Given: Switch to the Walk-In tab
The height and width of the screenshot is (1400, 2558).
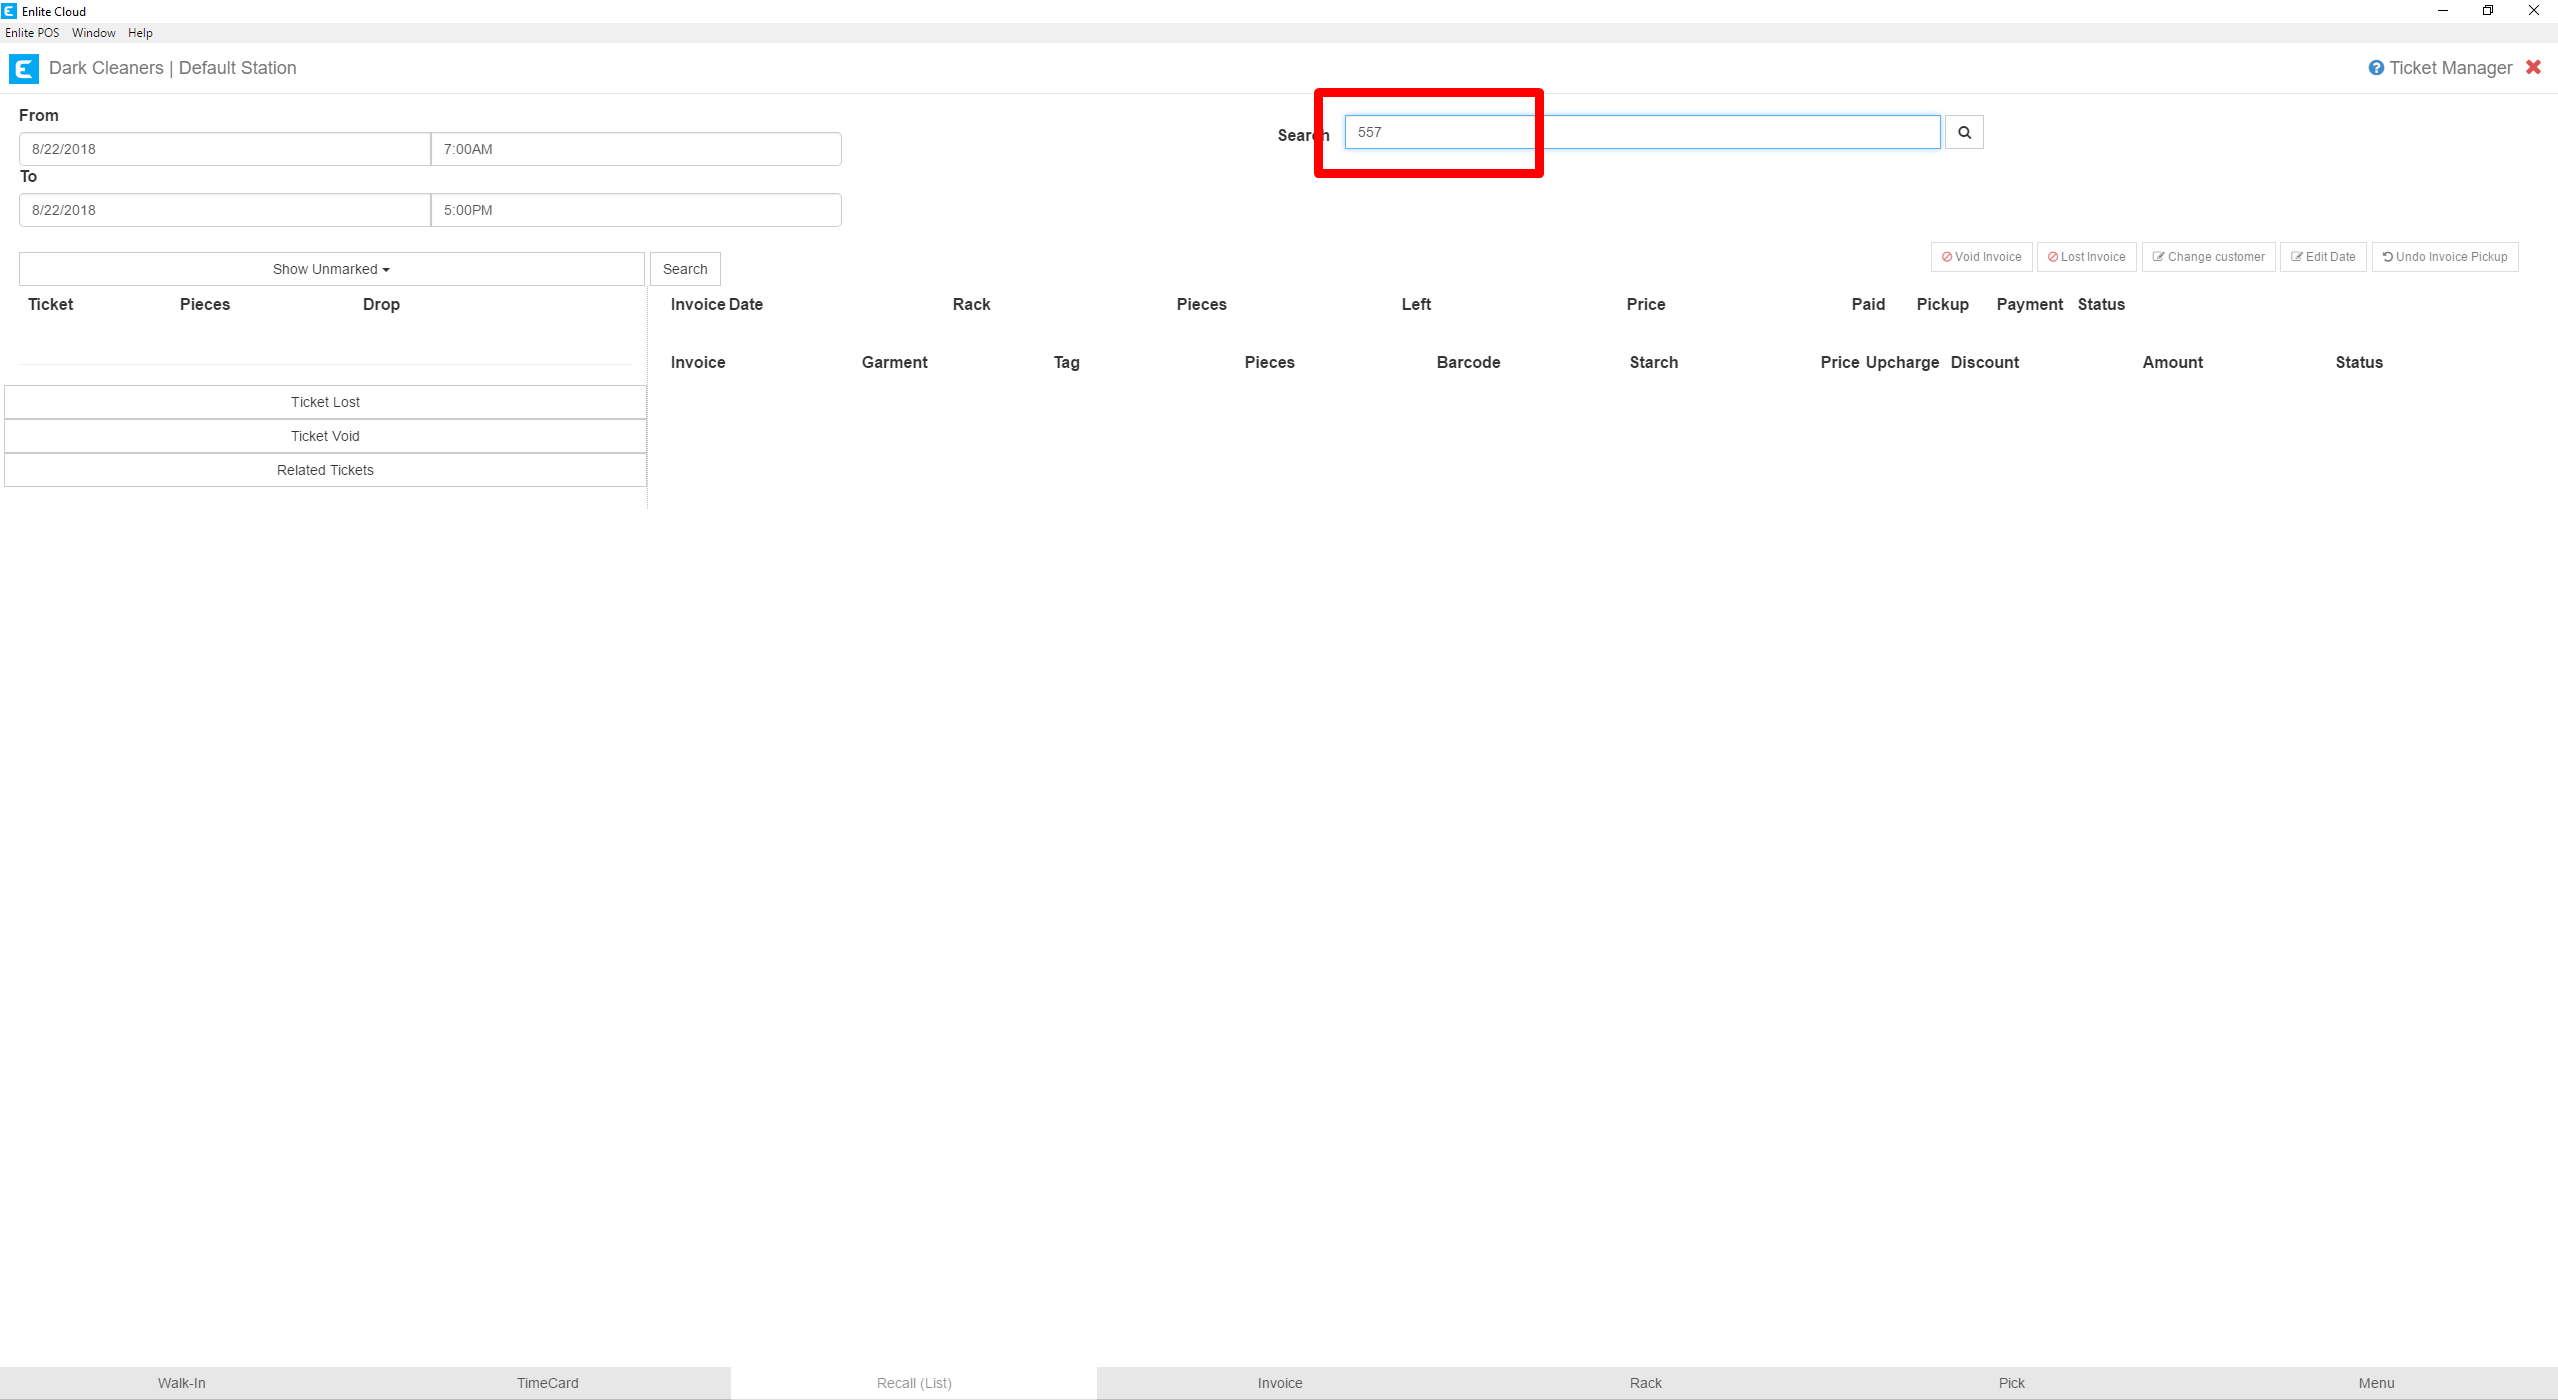Looking at the screenshot, I should coord(182,1383).
